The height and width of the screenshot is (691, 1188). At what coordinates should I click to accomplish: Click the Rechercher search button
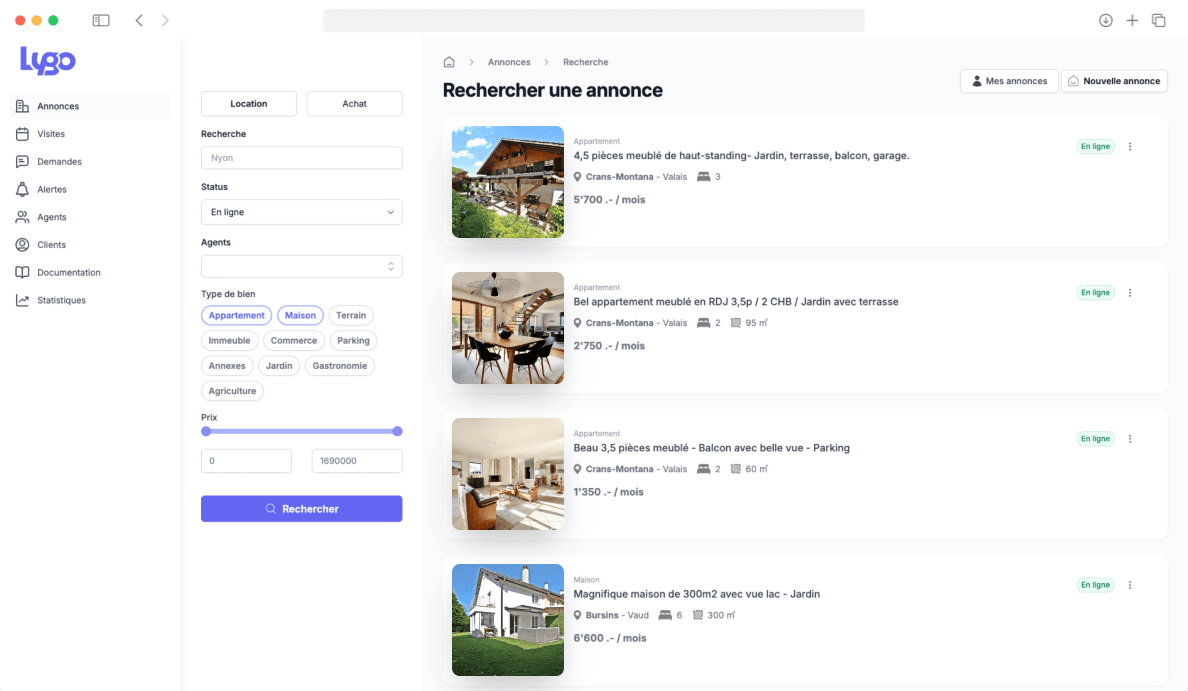[x=301, y=508]
